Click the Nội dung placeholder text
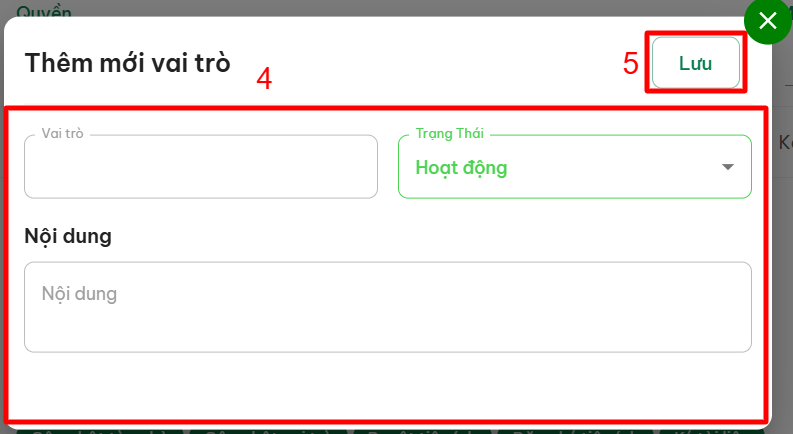The image size is (793, 434). click(x=79, y=294)
